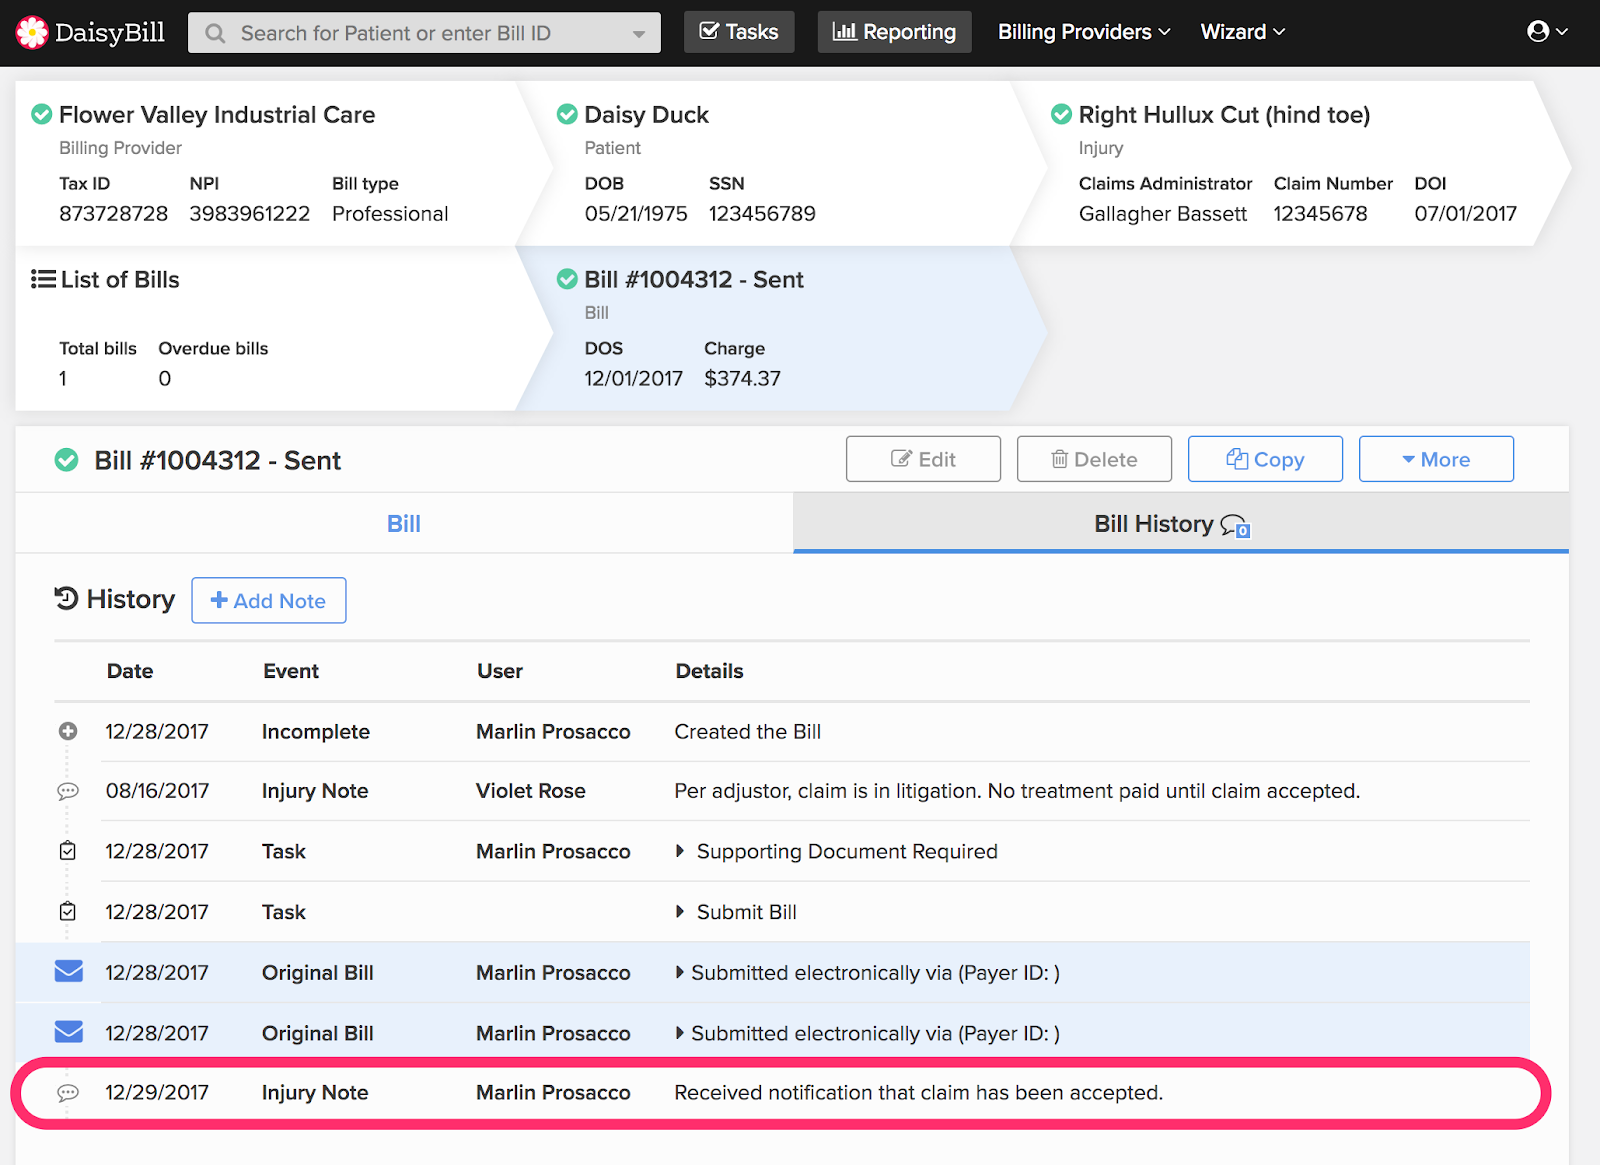Click the Date column header
The width and height of the screenshot is (1600, 1165).
pyautogui.click(x=130, y=671)
